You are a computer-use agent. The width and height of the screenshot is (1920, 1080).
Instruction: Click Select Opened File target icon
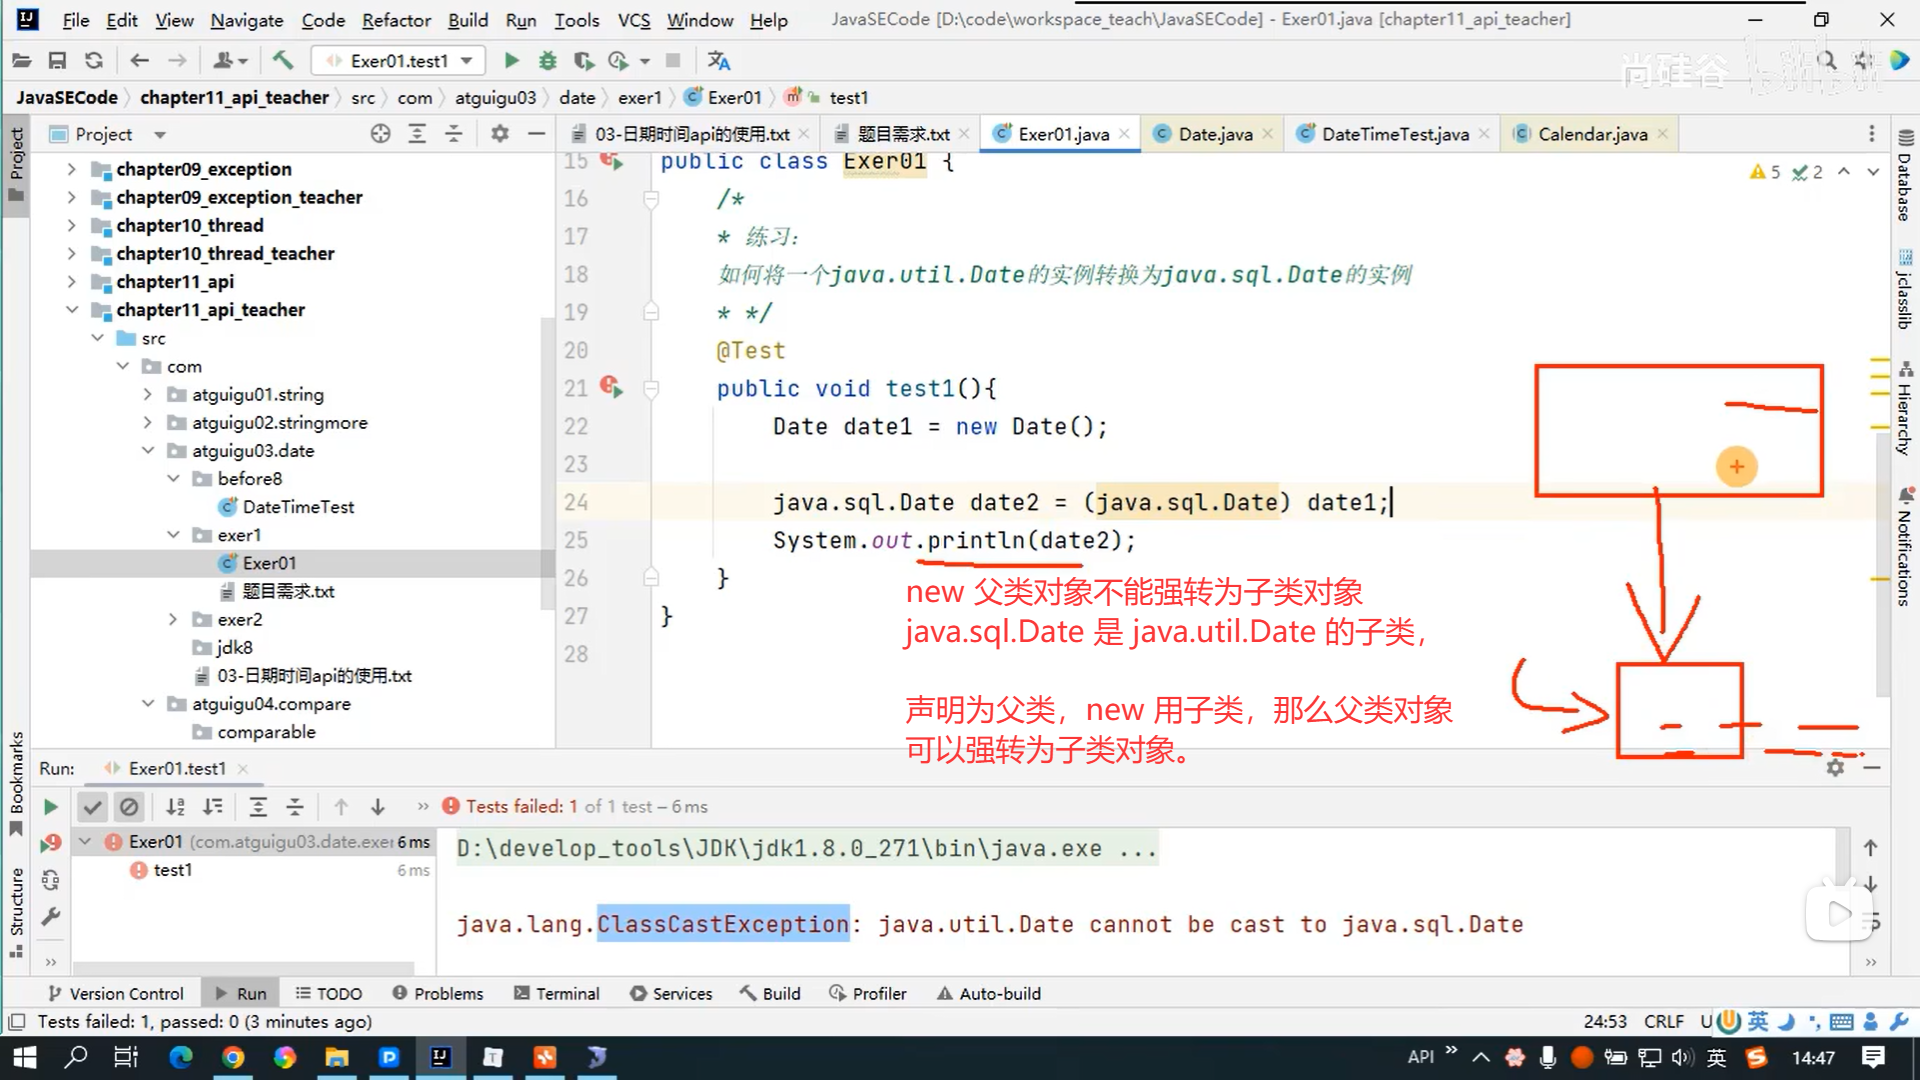(x=380, y=134)
